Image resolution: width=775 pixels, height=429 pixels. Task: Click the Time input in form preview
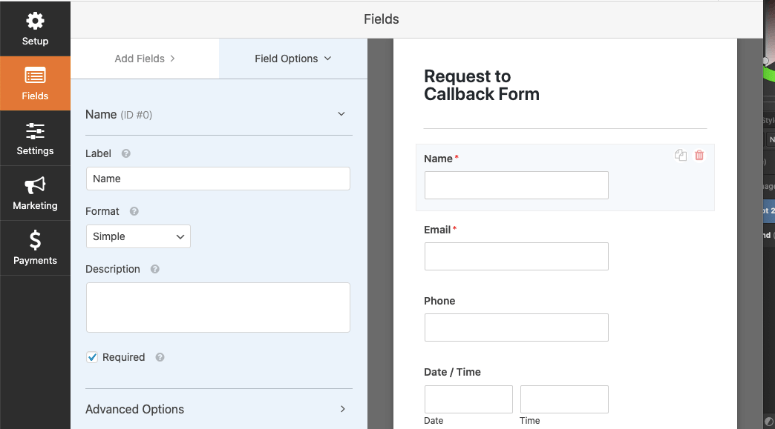click(x=564, y=399)
